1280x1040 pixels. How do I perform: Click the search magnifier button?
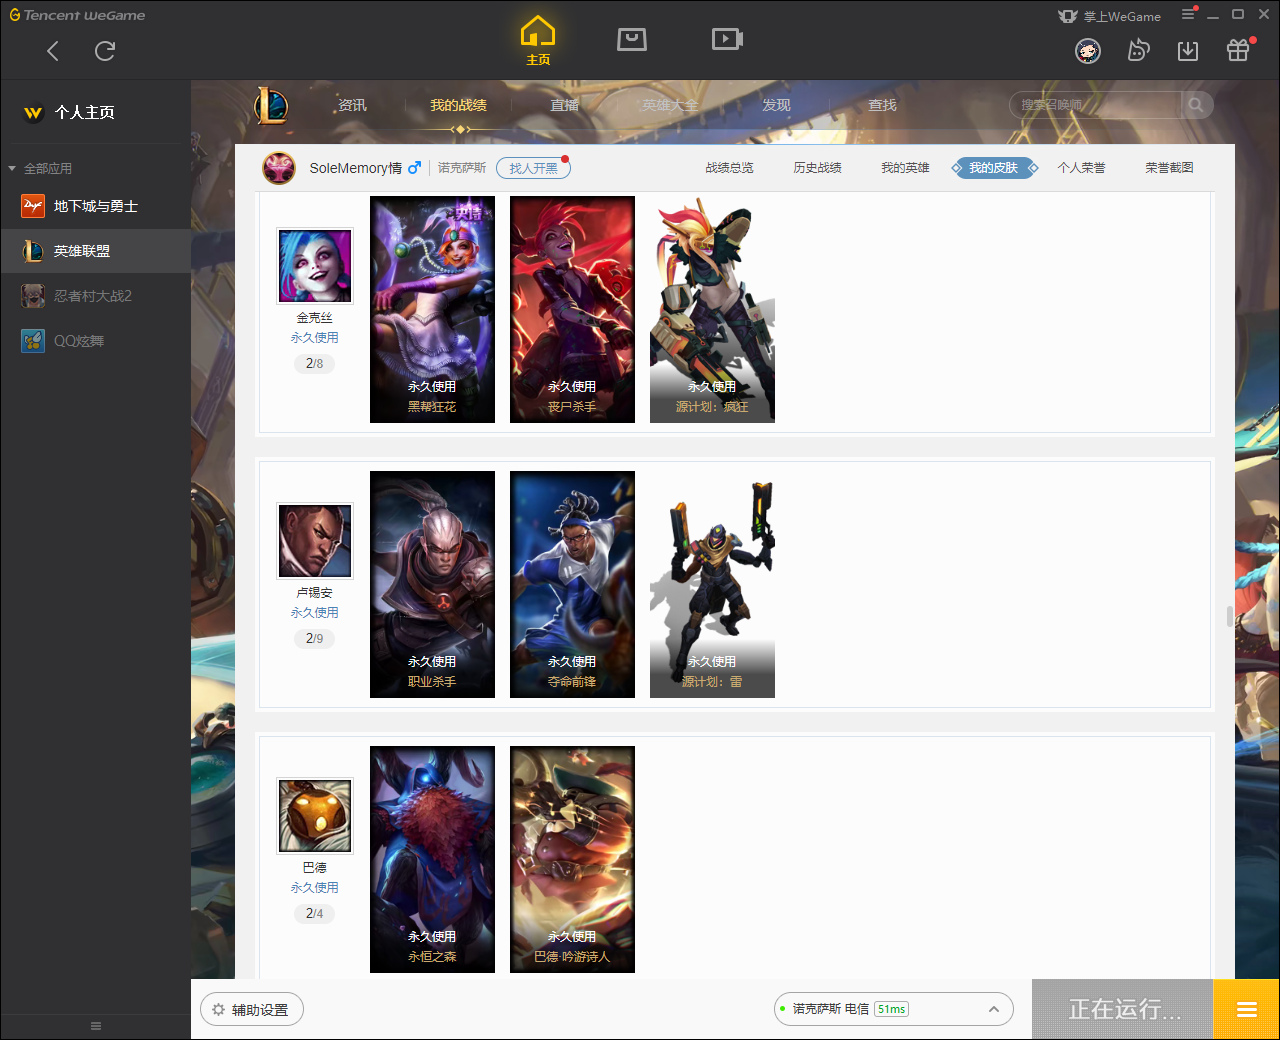tap(1196, 105)
